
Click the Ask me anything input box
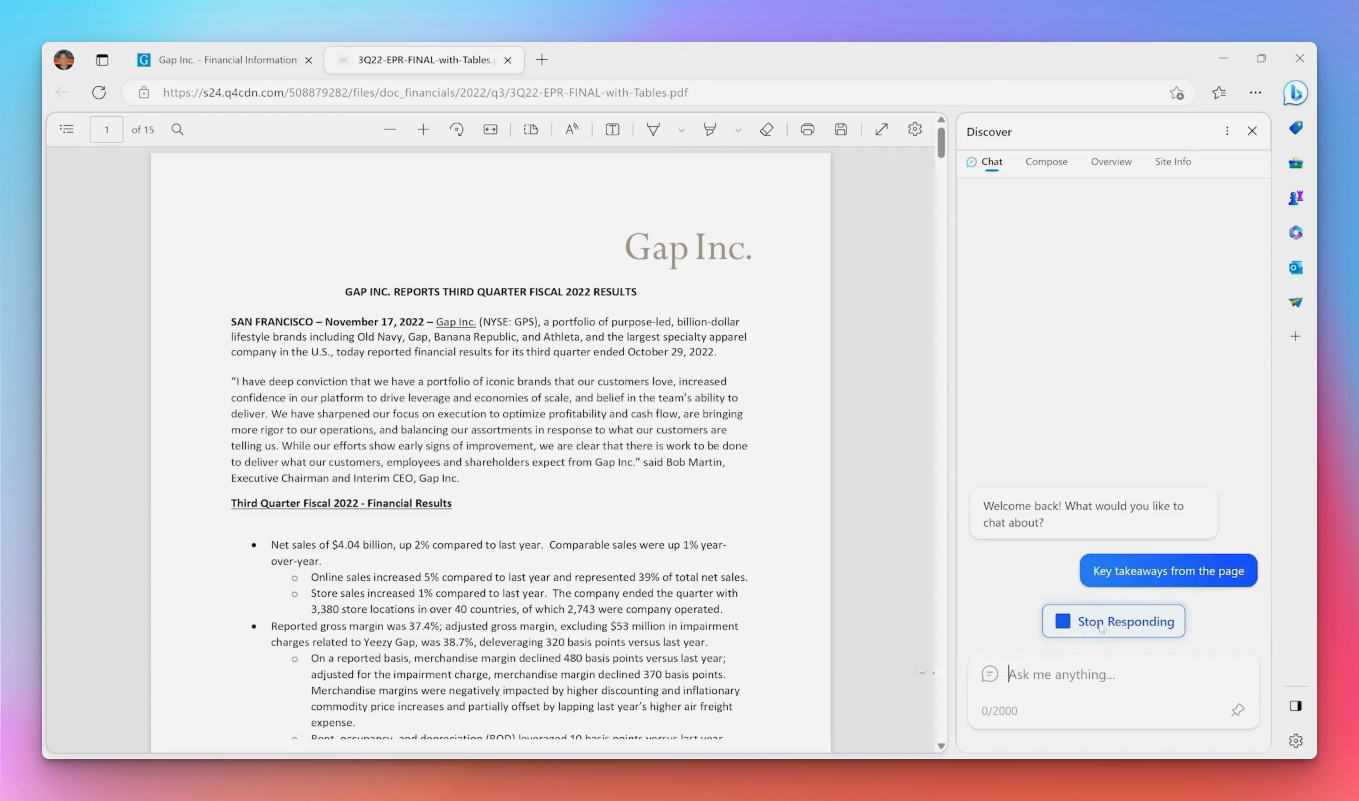[1113, 674]
